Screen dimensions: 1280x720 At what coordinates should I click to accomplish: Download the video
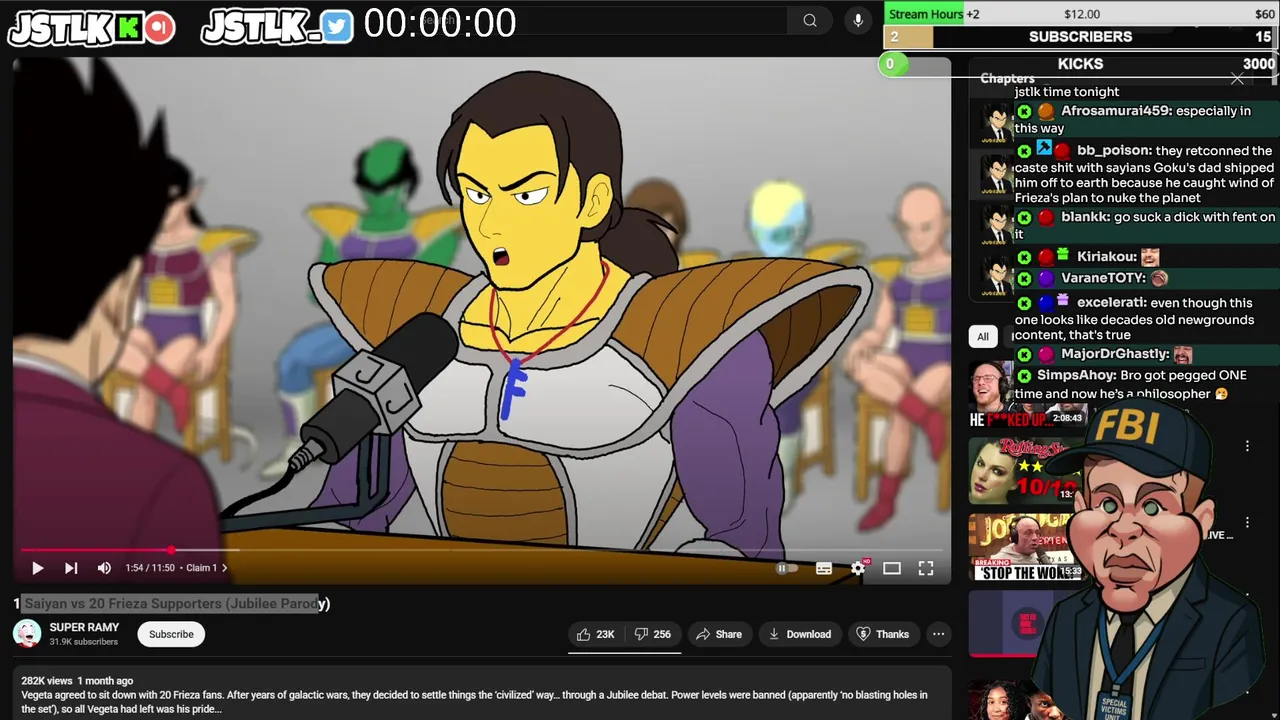pyautogui.click(x=800, y=634)
